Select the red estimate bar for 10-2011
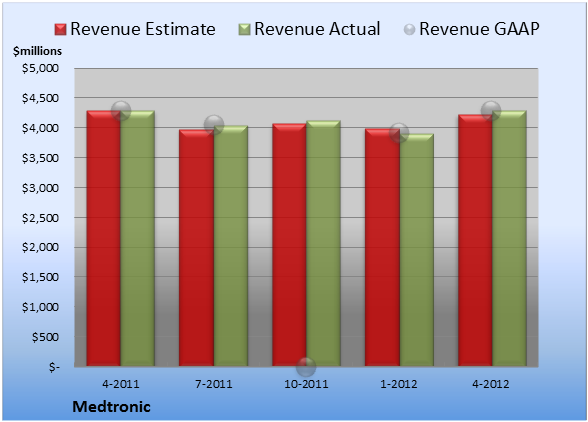The width and height of the screenshot is (588, 422). (290, 245)
